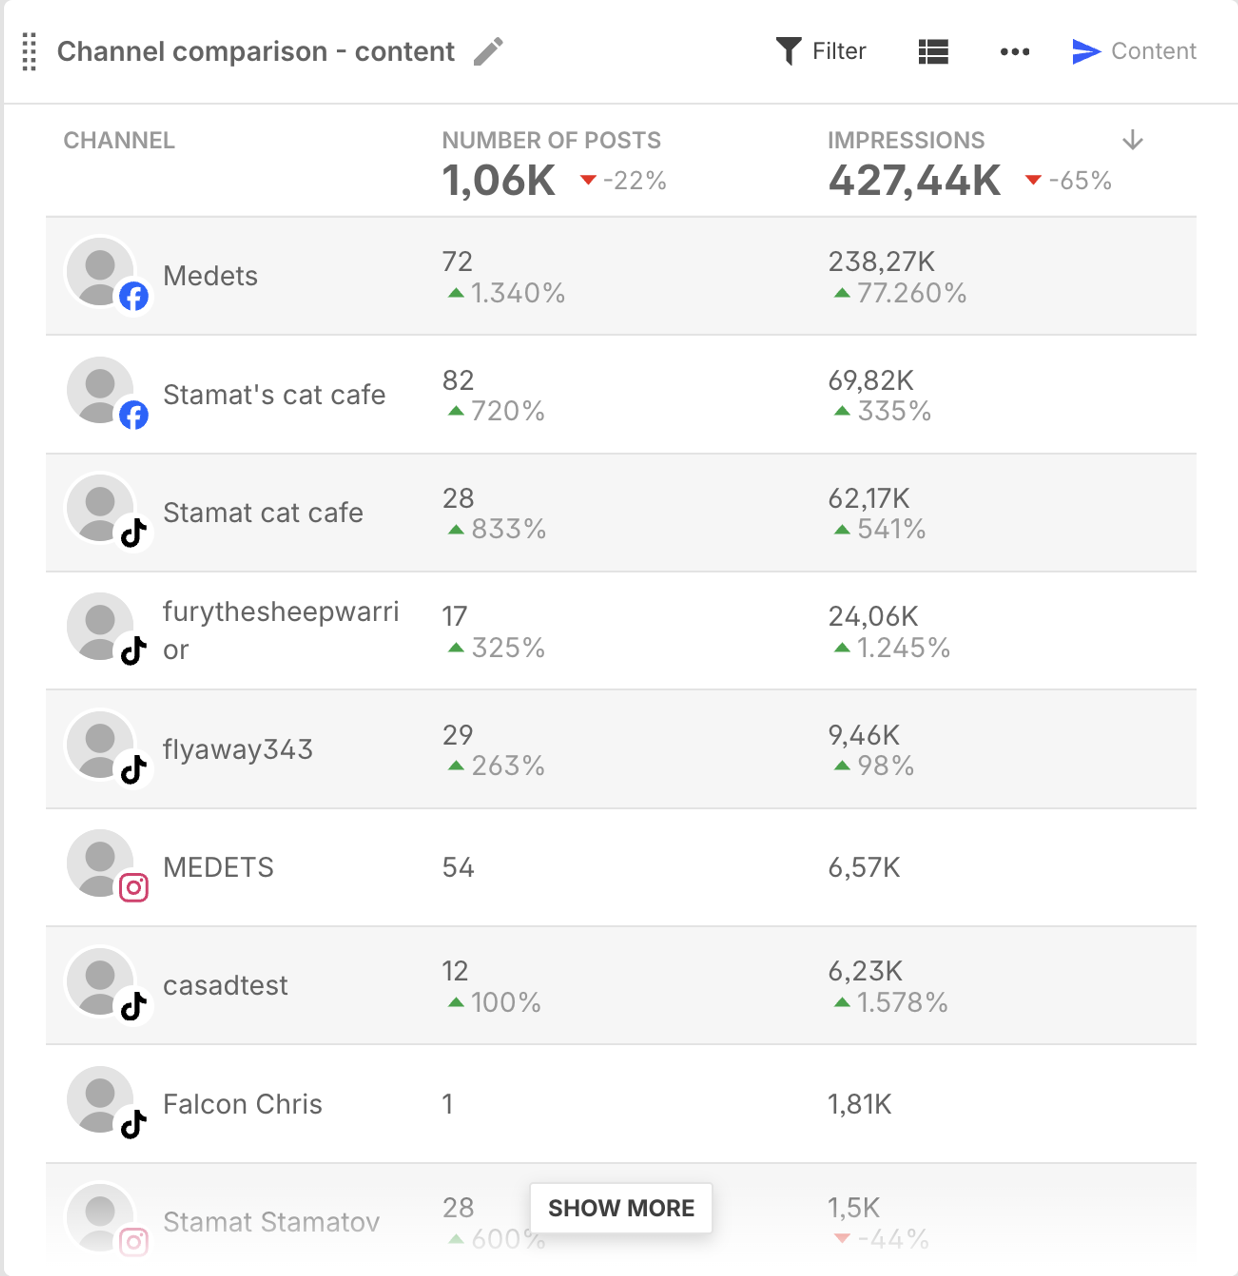Click the sort arrow on Impressions column
Viewport: 1238px width, 1276px height.
pos(1131,140)
